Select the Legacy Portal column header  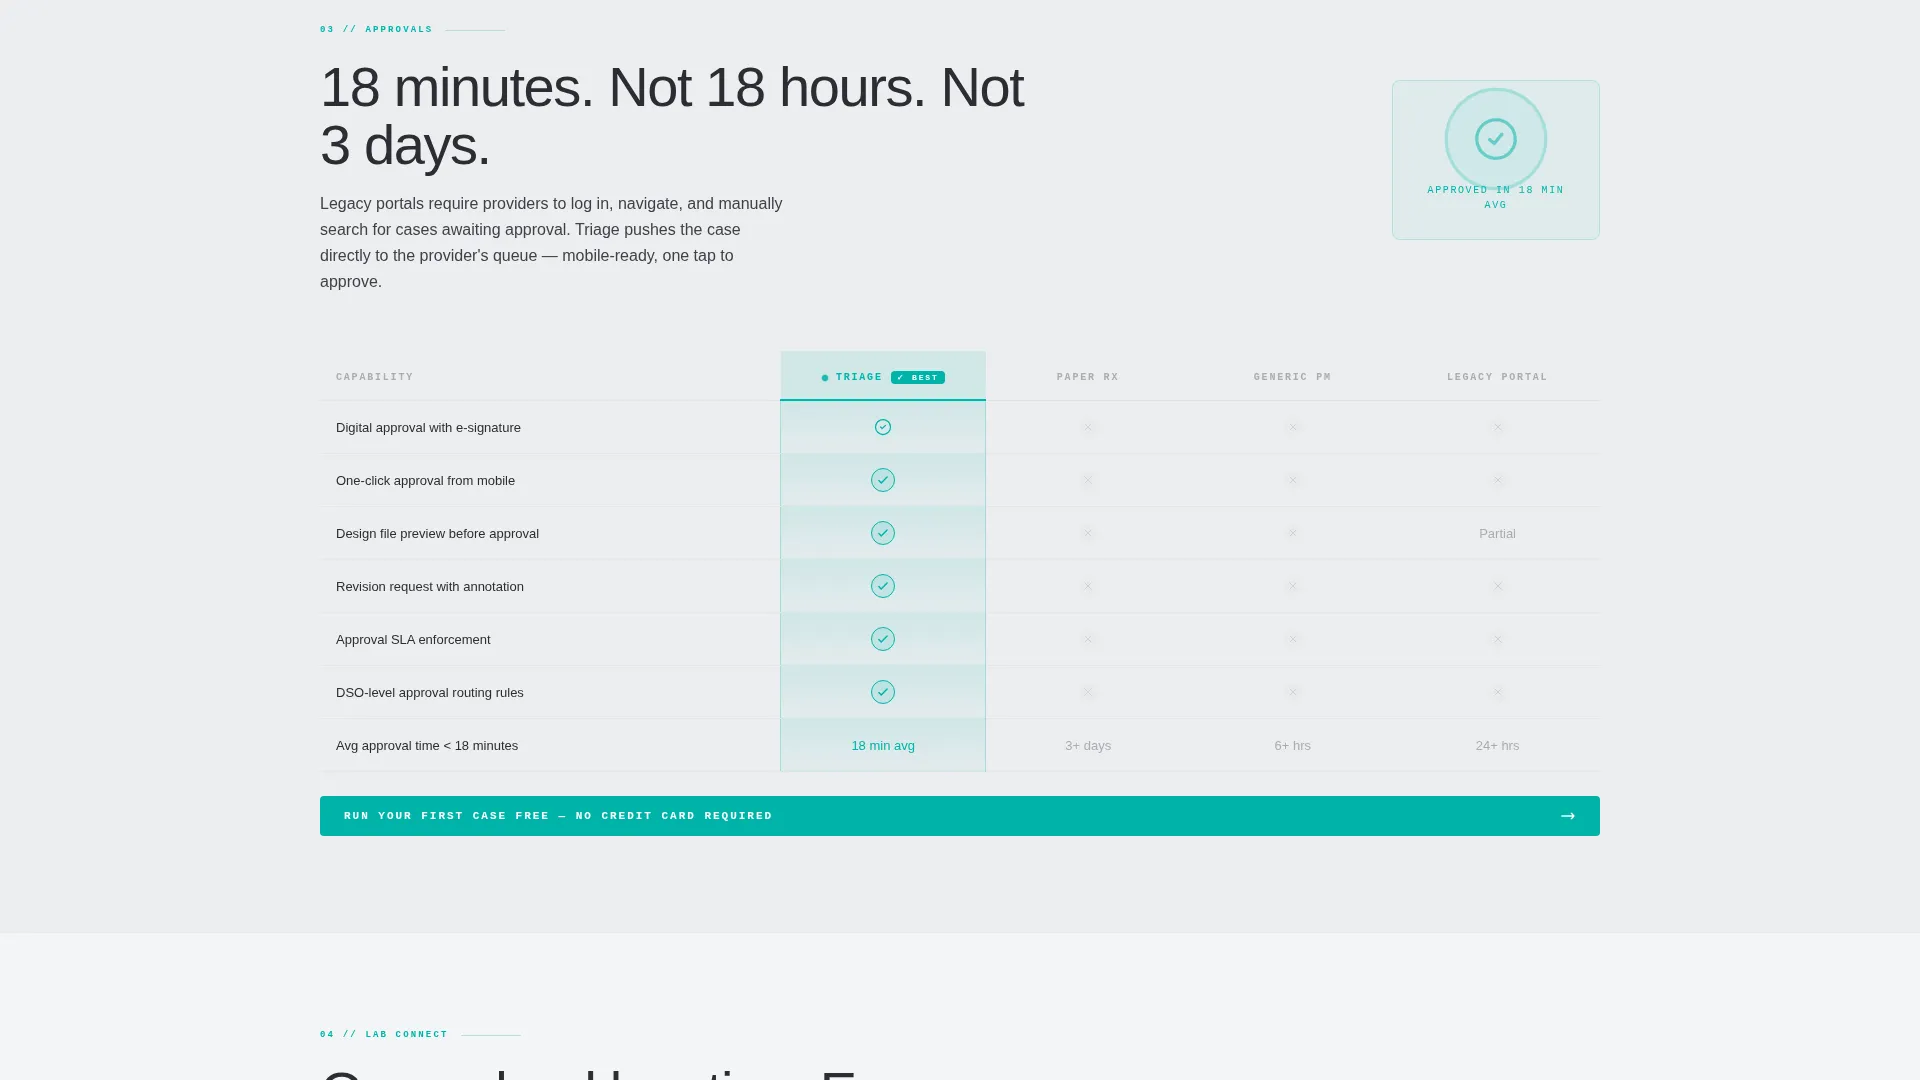[x=1497, y=377]
